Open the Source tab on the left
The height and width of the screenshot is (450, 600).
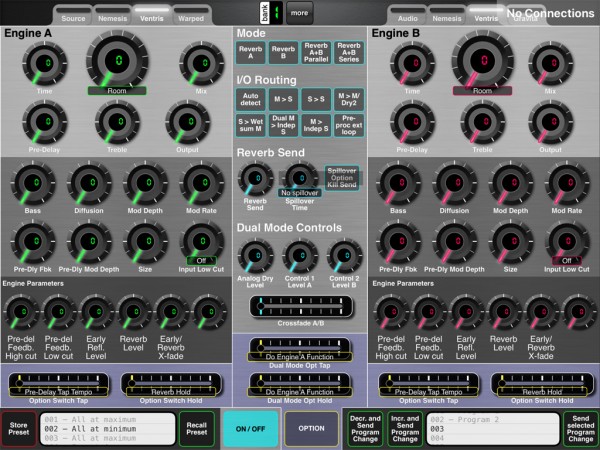pos(73,16)
